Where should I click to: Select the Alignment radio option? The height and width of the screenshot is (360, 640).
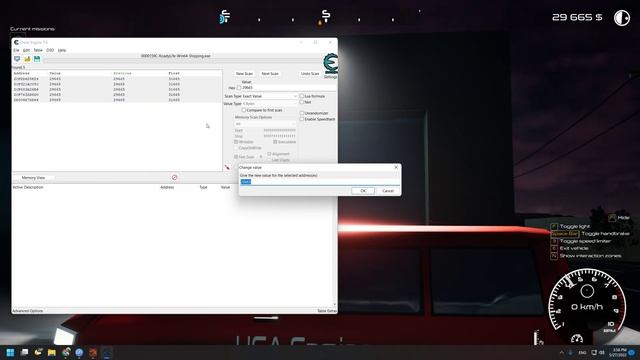[x=269, y=154]
